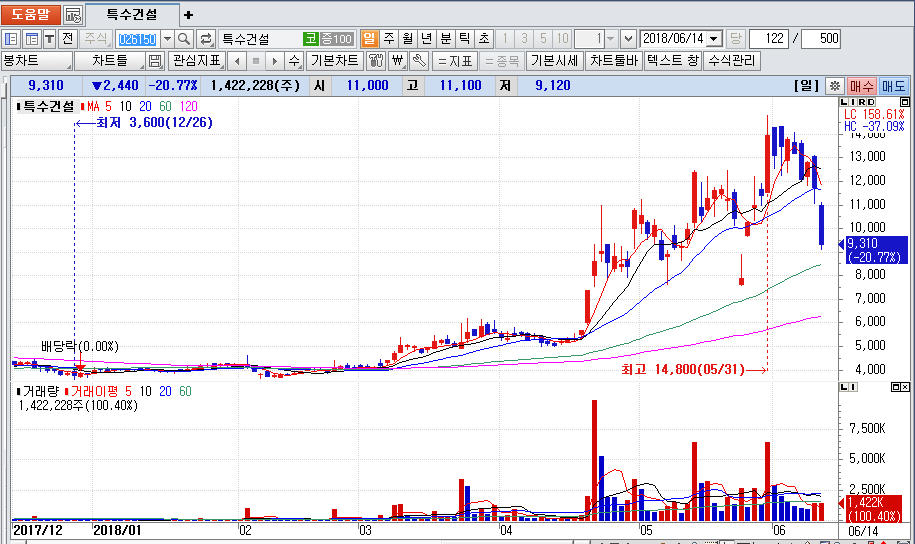
Task: Click the save disk icon next to 차트틀
Action: [155, 61]
